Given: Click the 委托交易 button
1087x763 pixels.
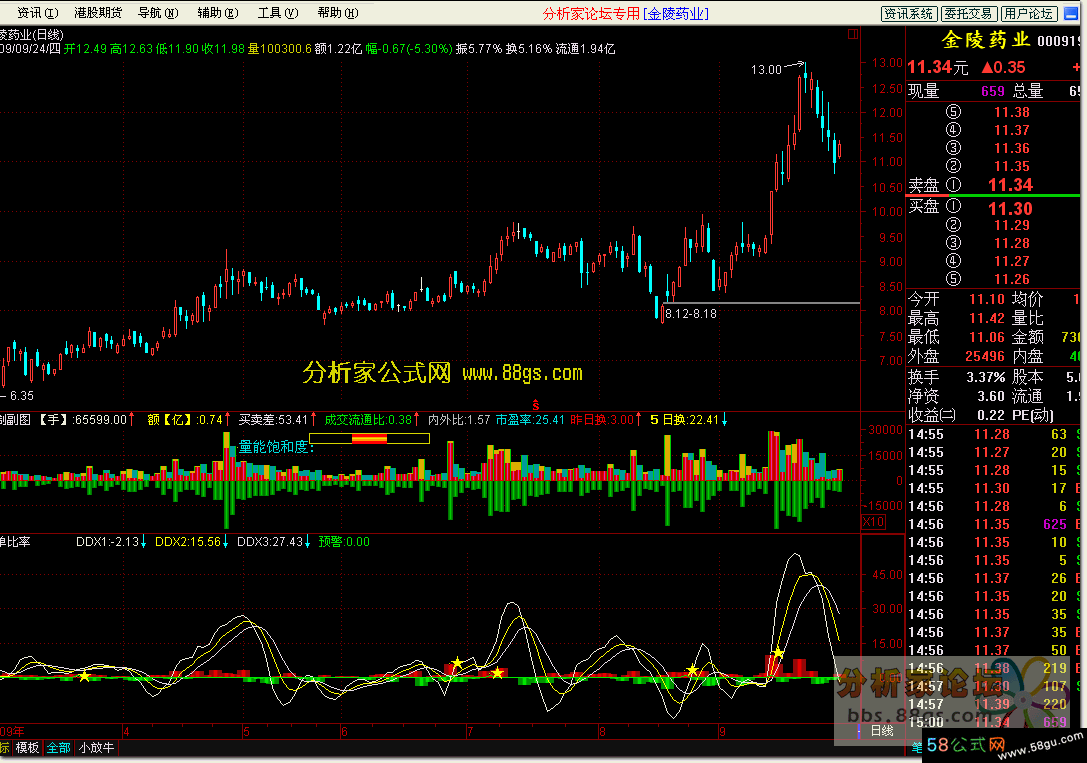Looking at the screenshot, I should 968,14.
